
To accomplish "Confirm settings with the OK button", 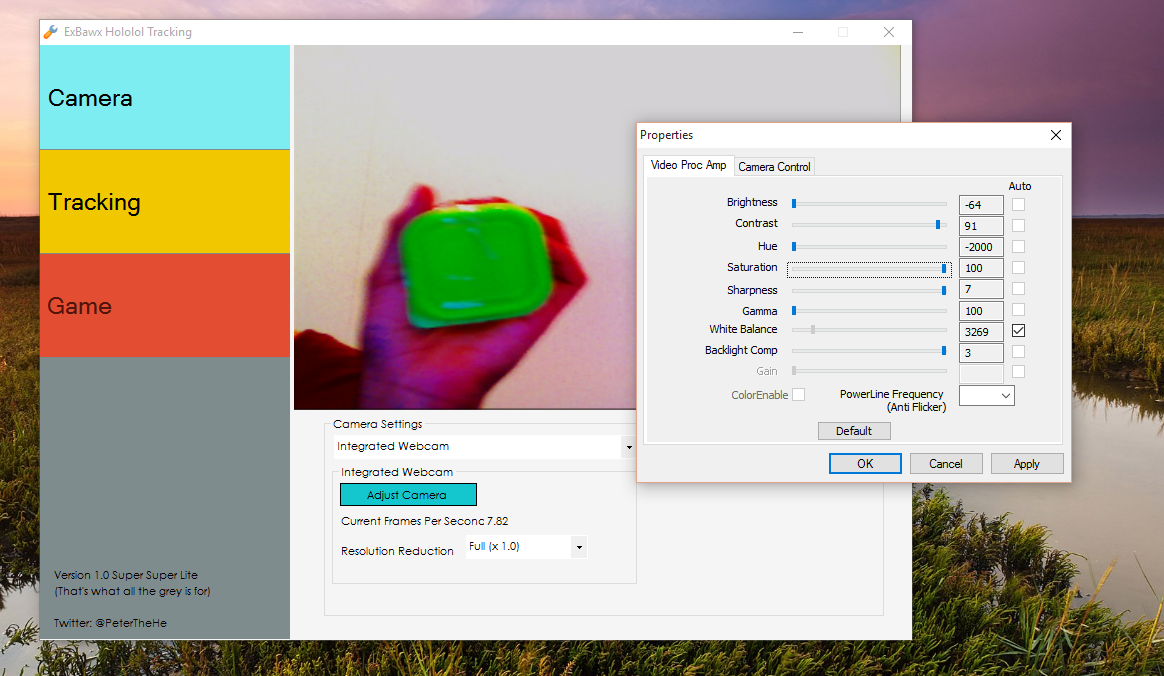I will click(864, 463).
